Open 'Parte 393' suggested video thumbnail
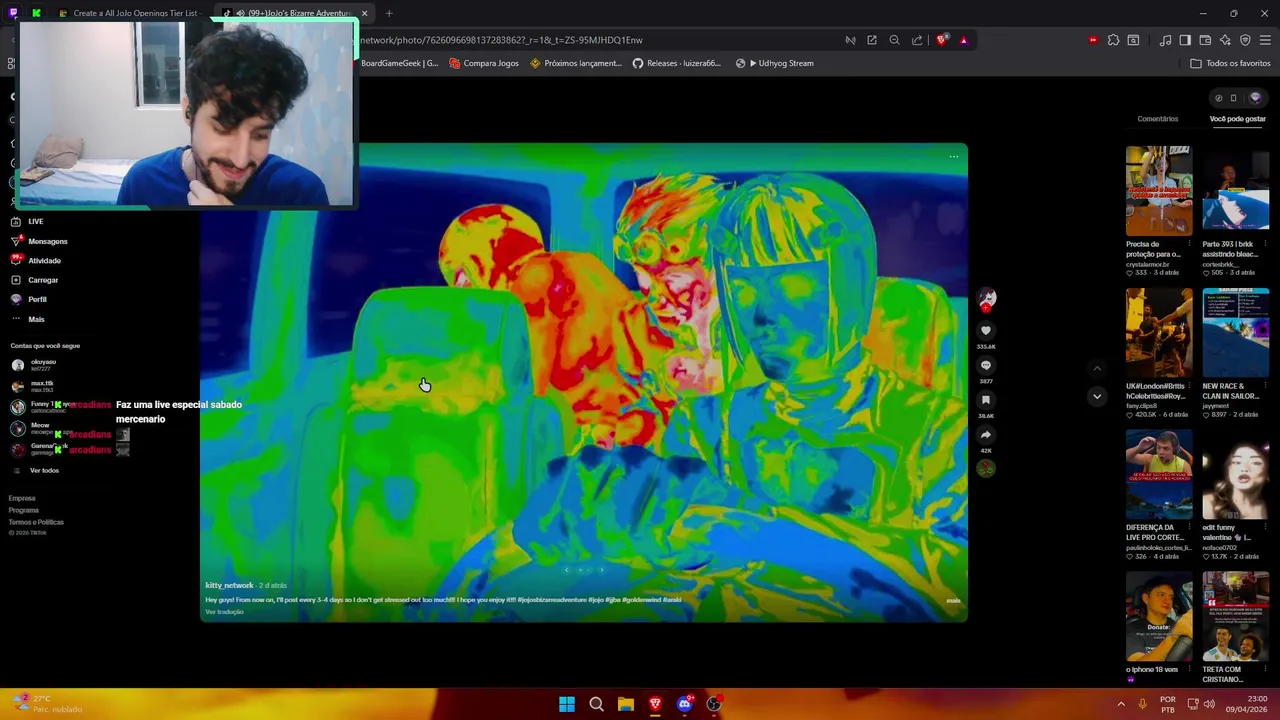This screenshot has height=720, width=1280. [1236, 191]
